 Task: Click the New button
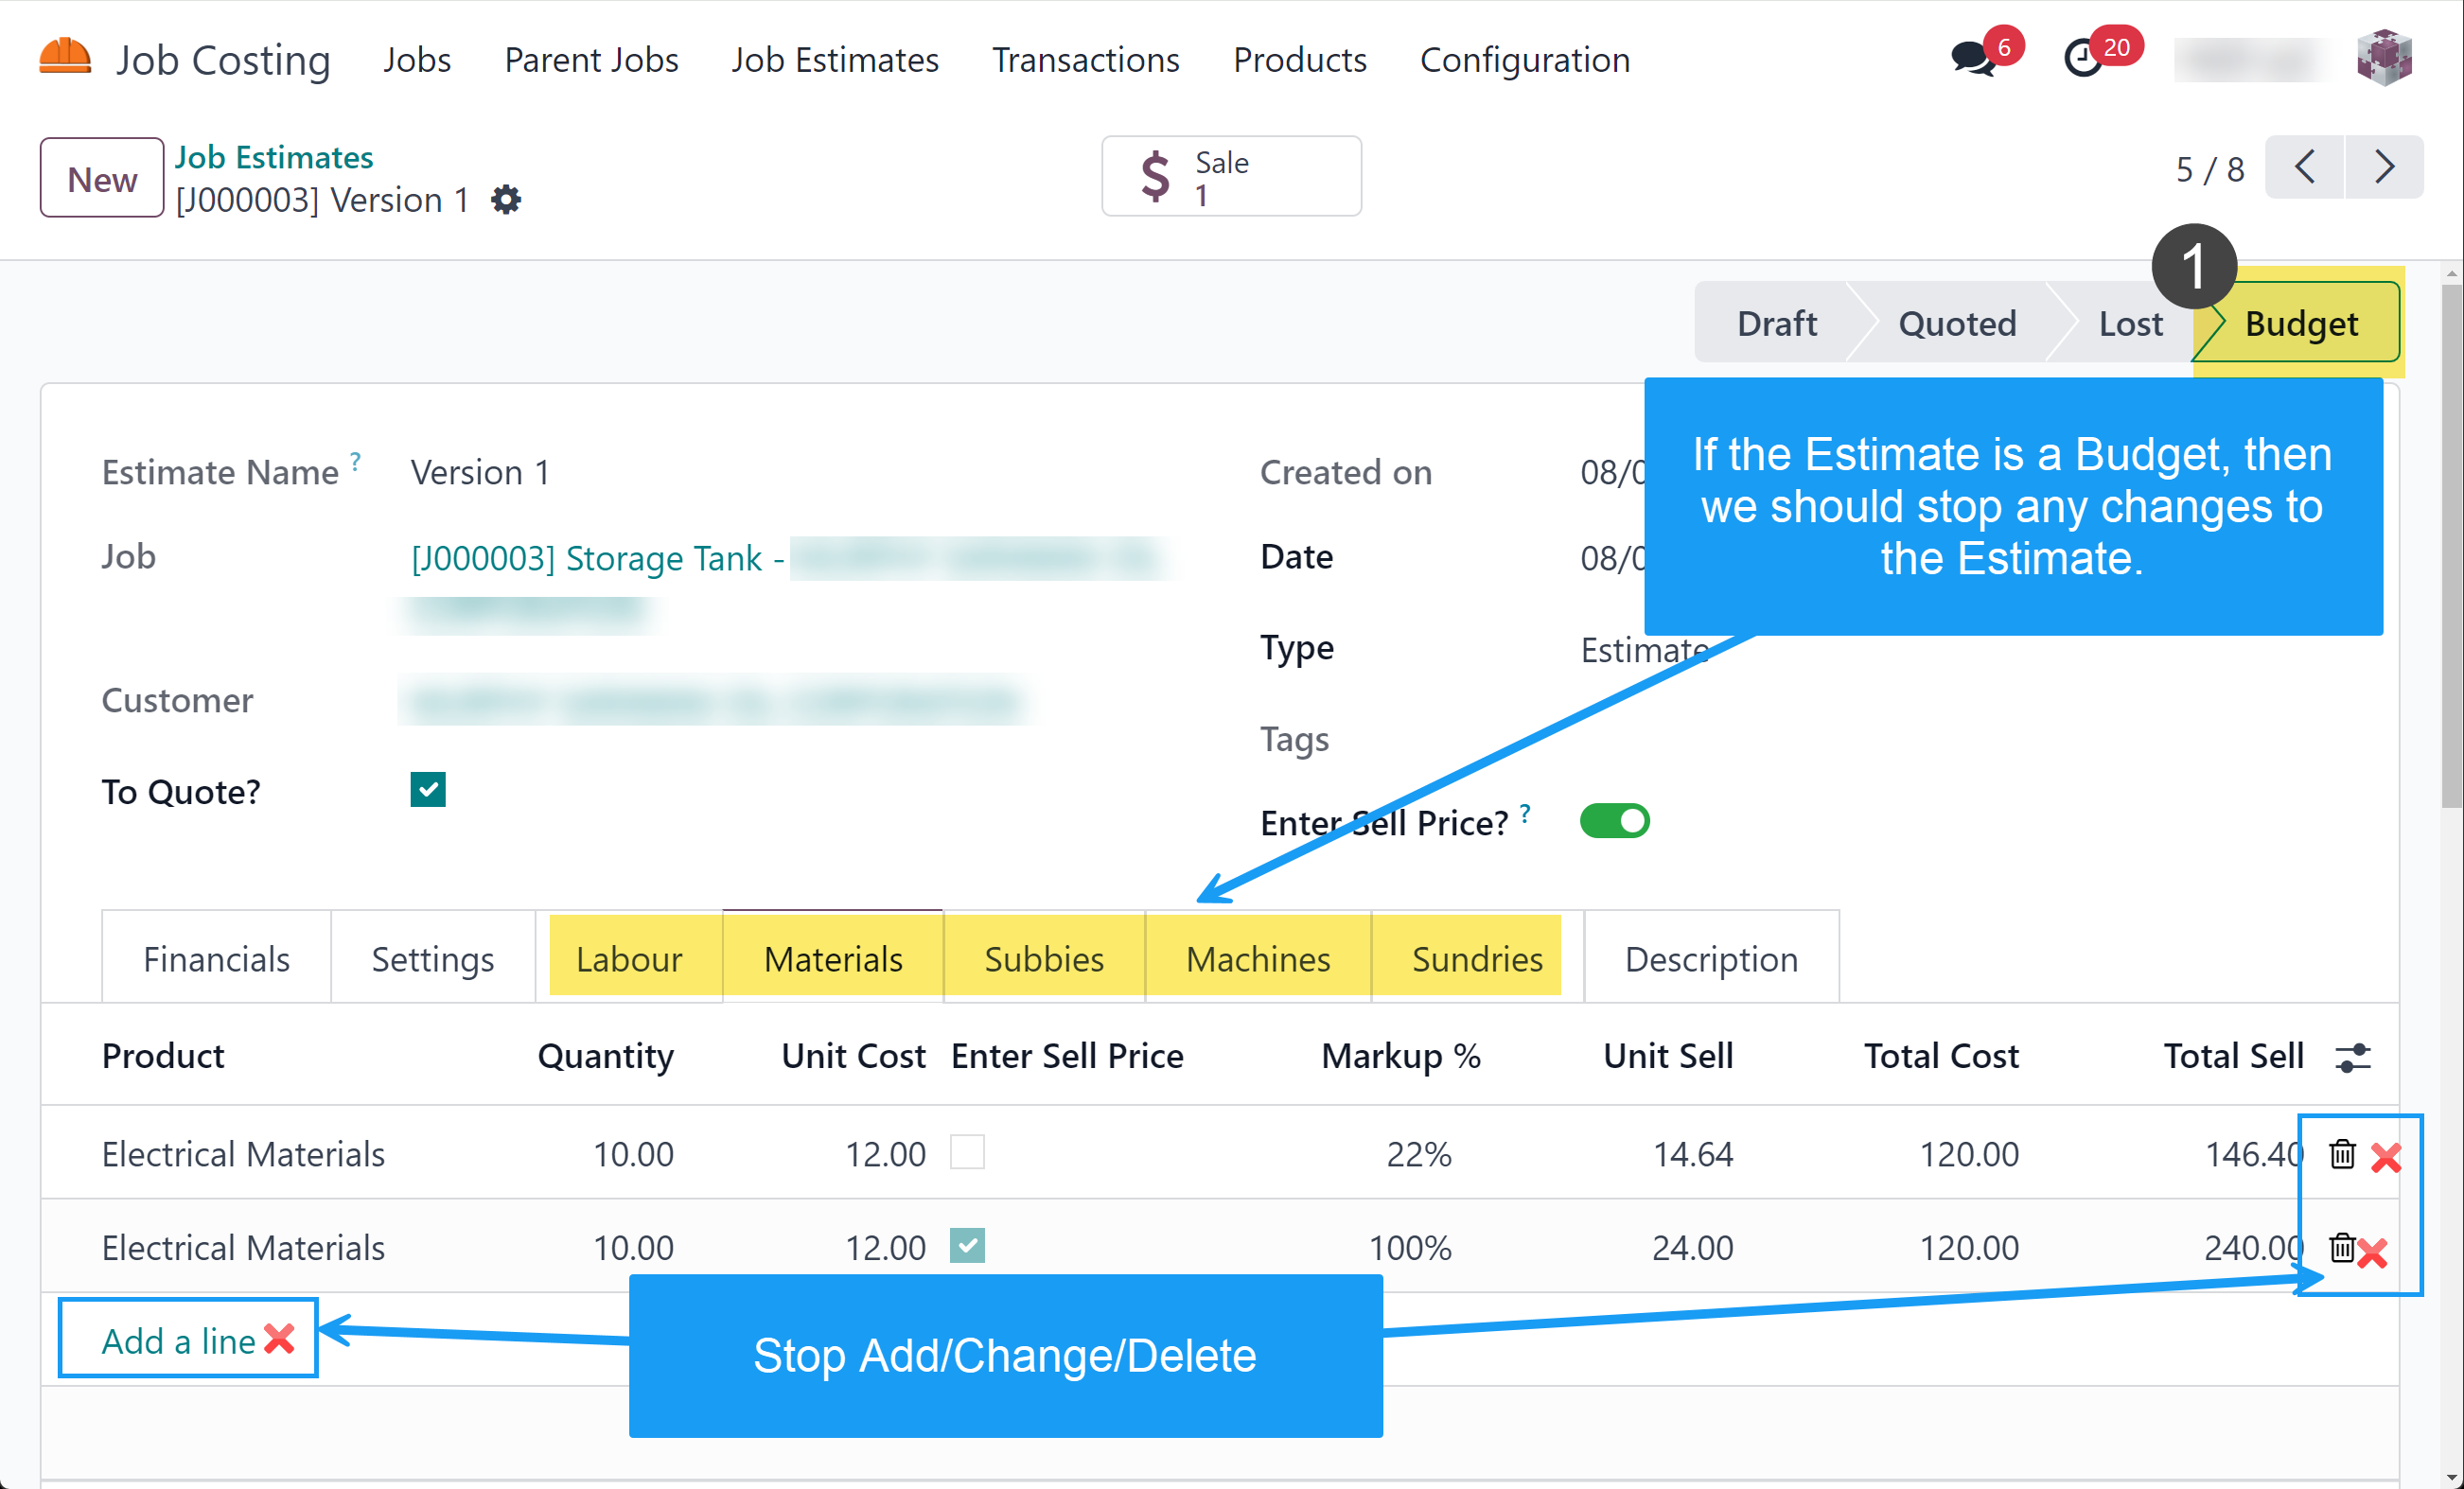click(102, 179)
